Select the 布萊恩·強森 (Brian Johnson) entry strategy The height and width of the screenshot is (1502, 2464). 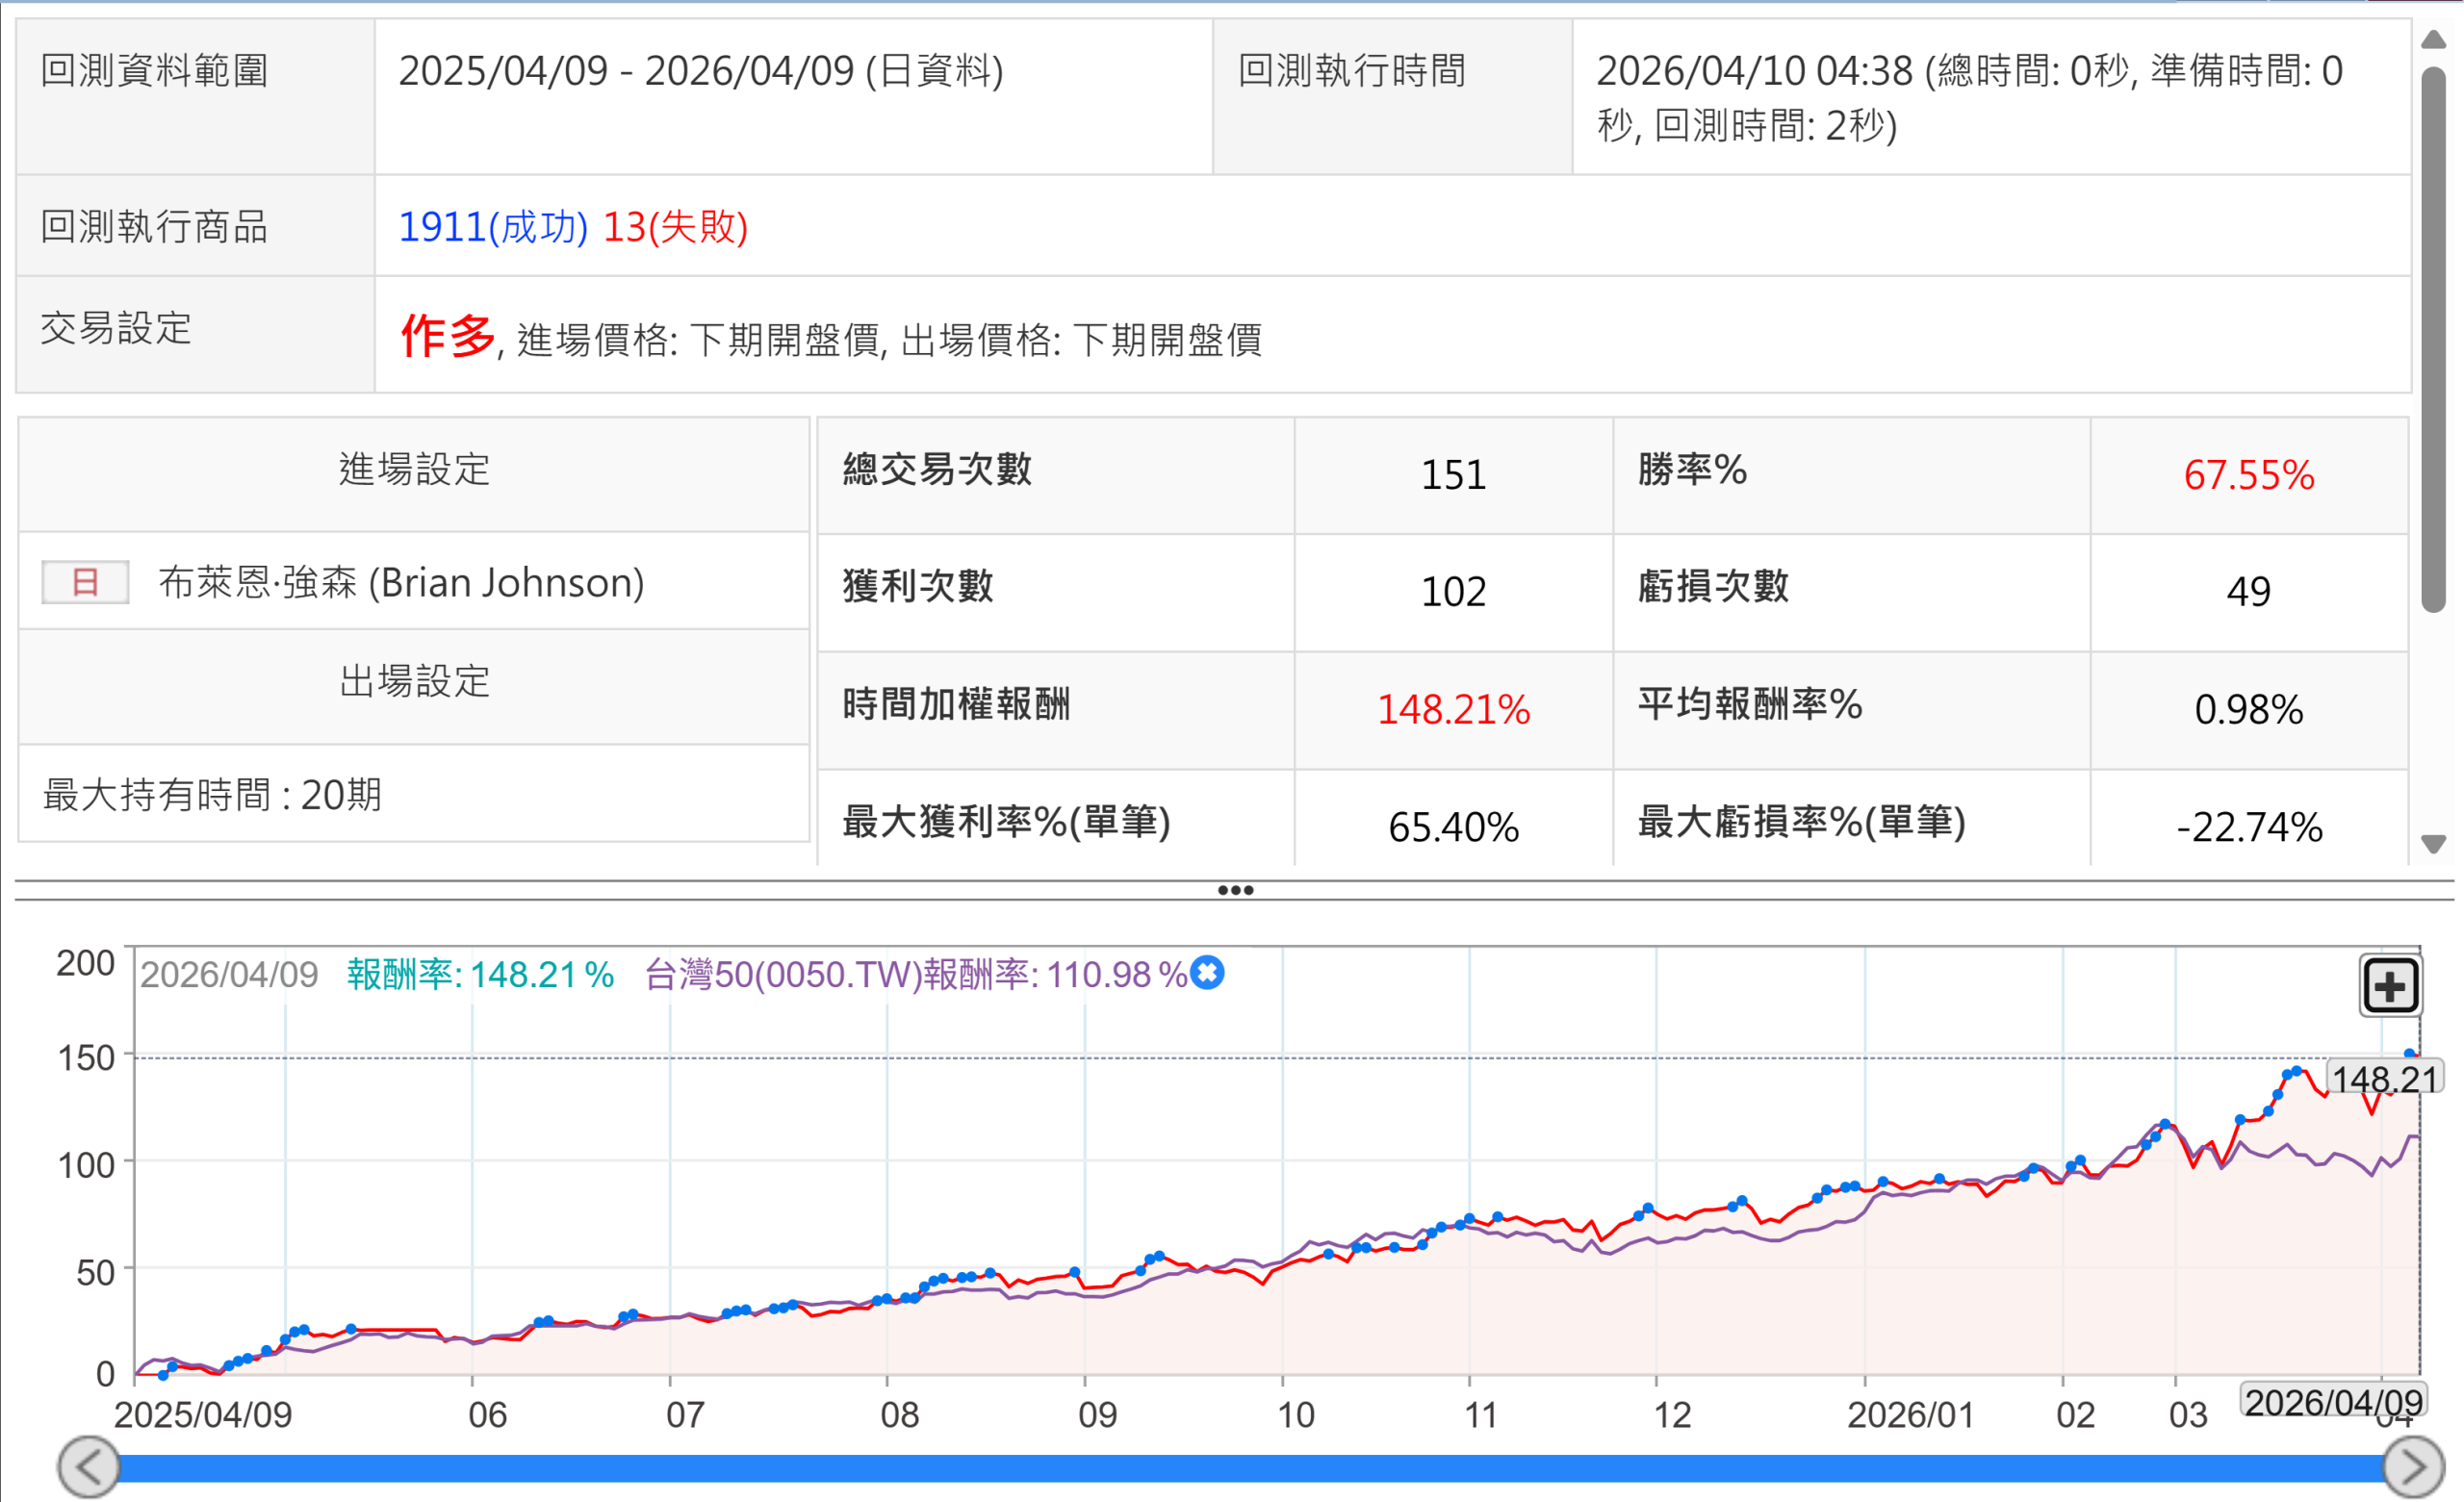click(x=401, y=582)
